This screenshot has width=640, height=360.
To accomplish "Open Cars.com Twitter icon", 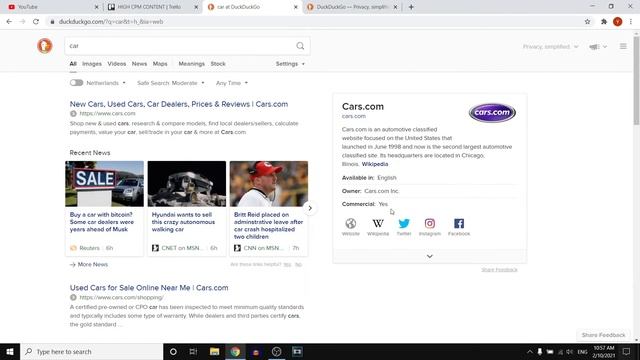I will click(x=404, y=223).
